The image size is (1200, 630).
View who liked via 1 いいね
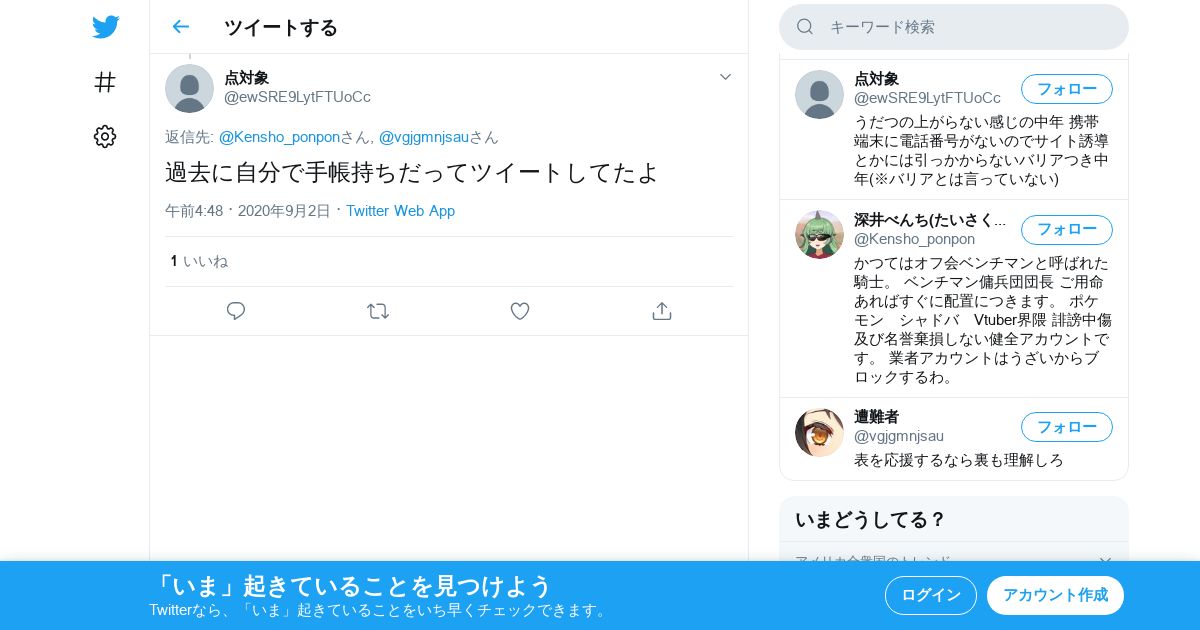[x=199, y=261]
